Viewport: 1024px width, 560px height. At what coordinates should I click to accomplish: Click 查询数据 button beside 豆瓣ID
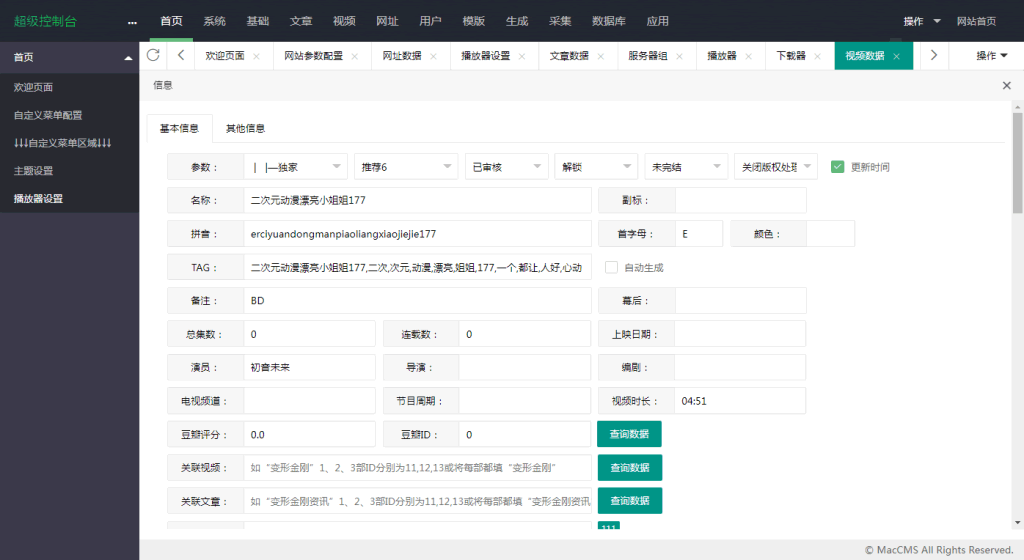tap(629, 435)
